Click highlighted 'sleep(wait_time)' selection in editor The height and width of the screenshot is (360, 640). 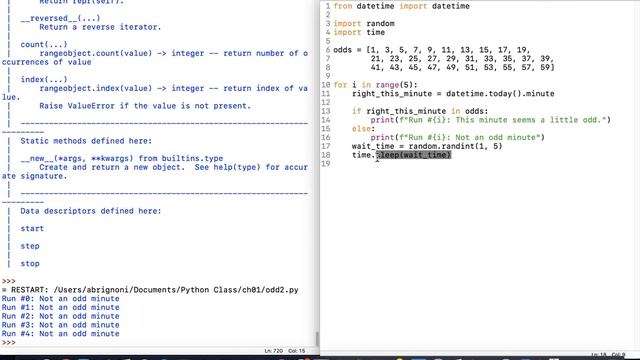point(413,155)
